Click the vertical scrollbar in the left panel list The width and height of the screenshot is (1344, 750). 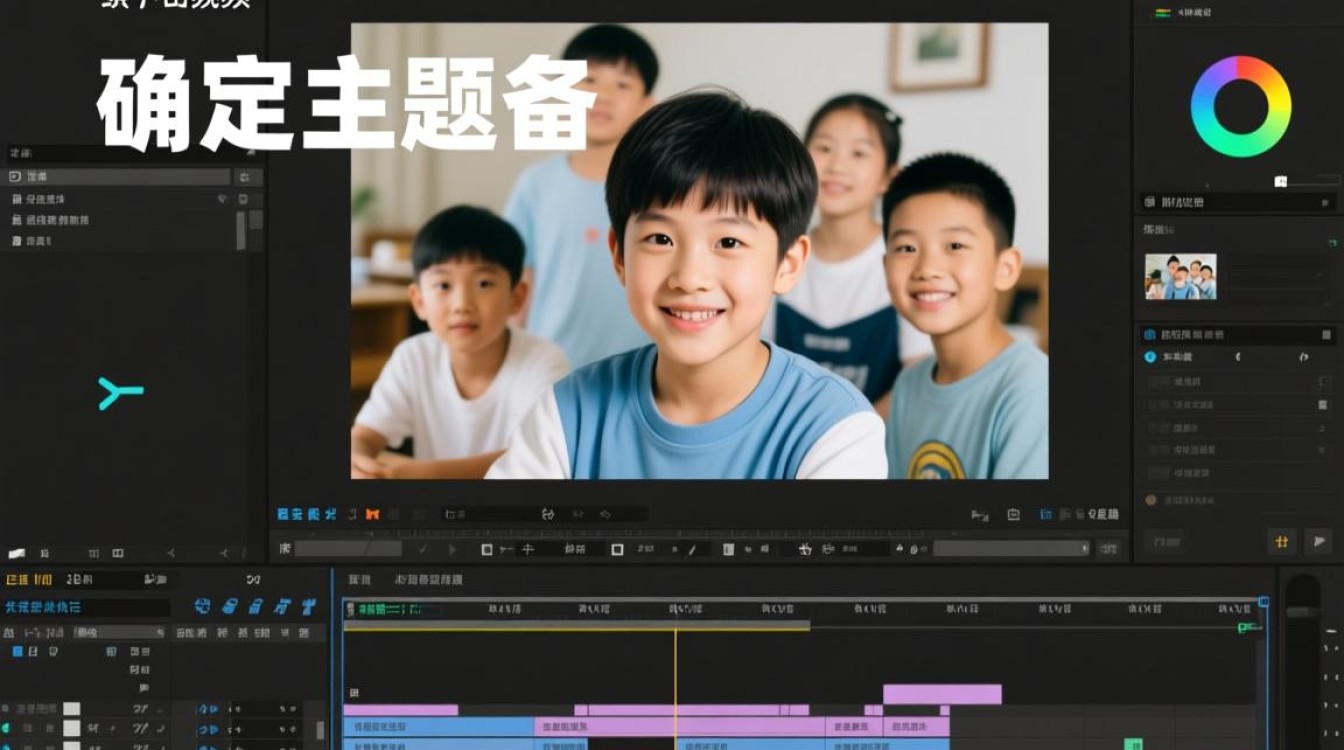[x=240, y=229]
